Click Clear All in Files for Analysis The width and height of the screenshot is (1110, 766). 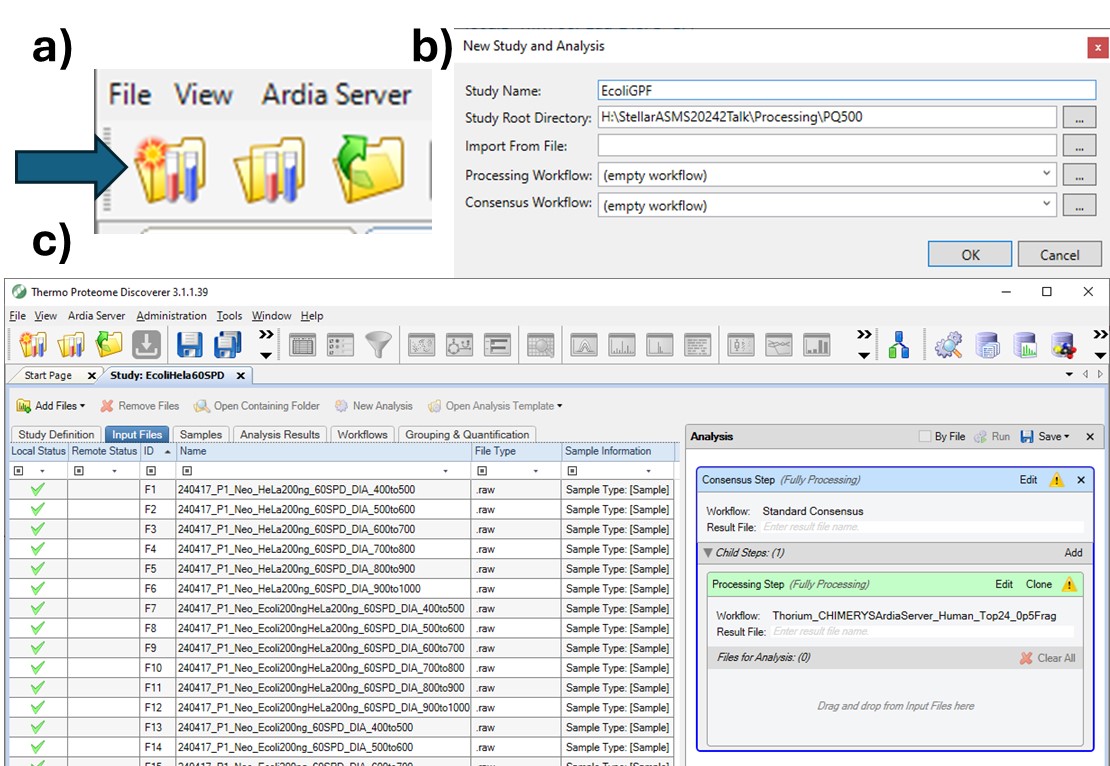pos(1048,658)
